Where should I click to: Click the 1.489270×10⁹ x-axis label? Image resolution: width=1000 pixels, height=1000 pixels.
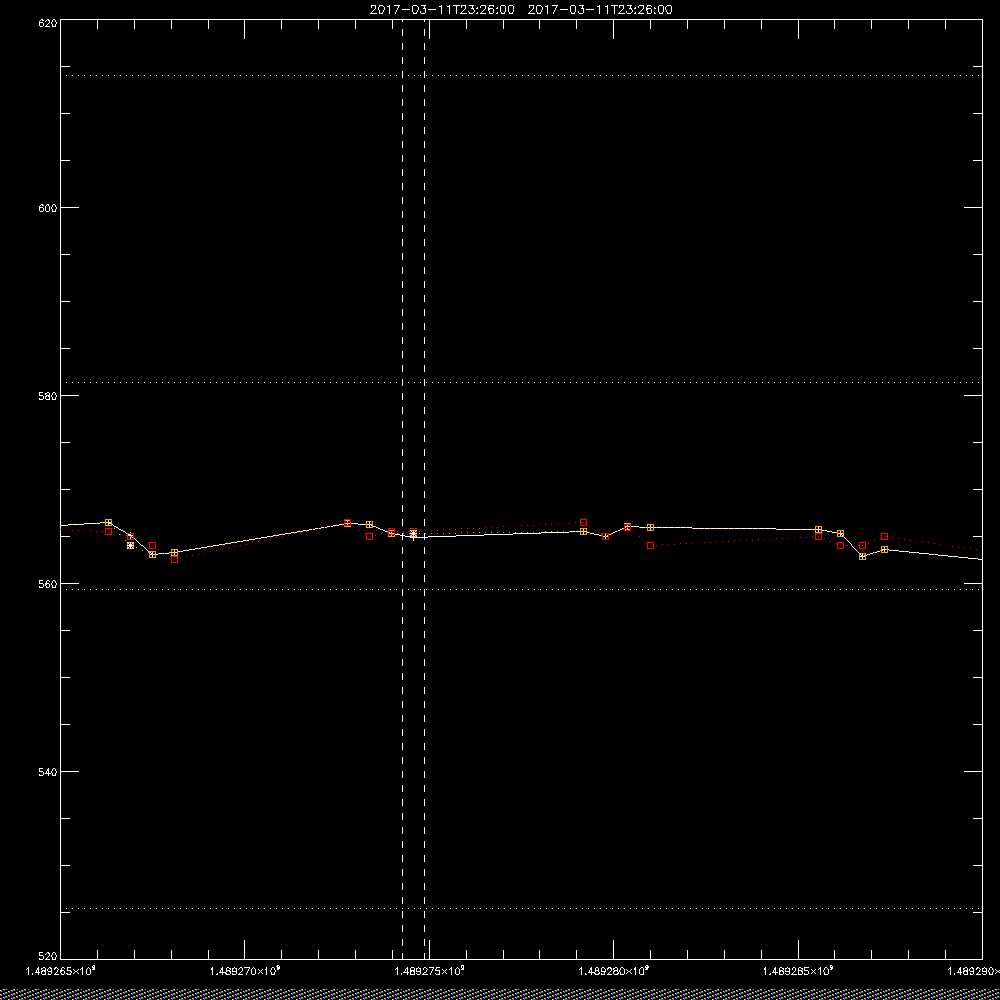pos(245,971)
